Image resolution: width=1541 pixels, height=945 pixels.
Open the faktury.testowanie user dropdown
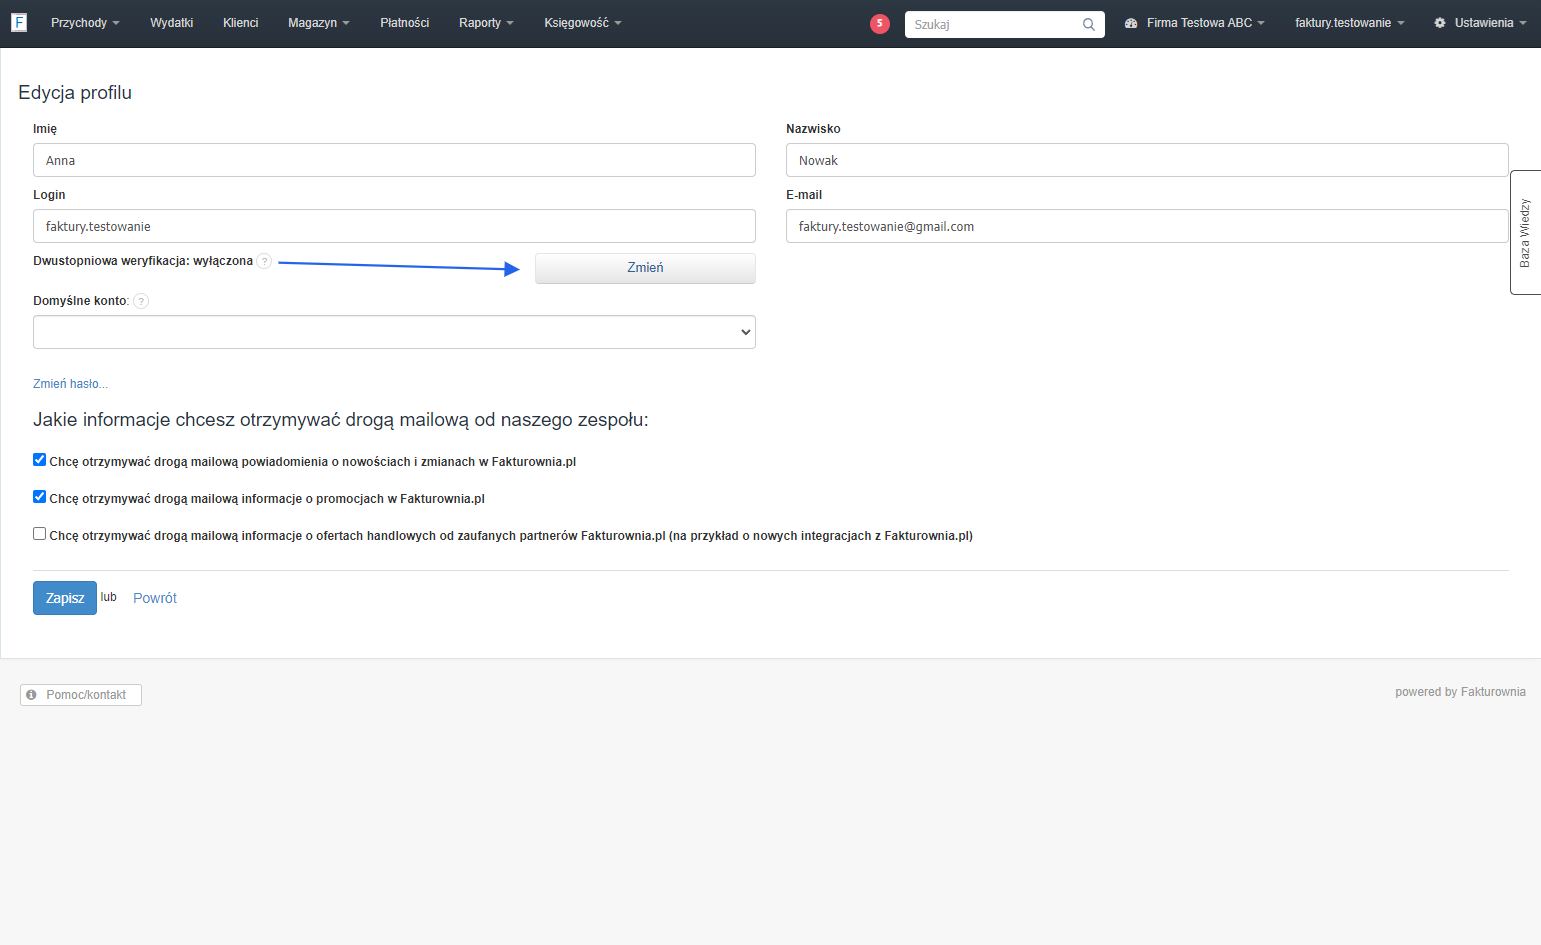pyautogui.click(x=1350, y=23)
